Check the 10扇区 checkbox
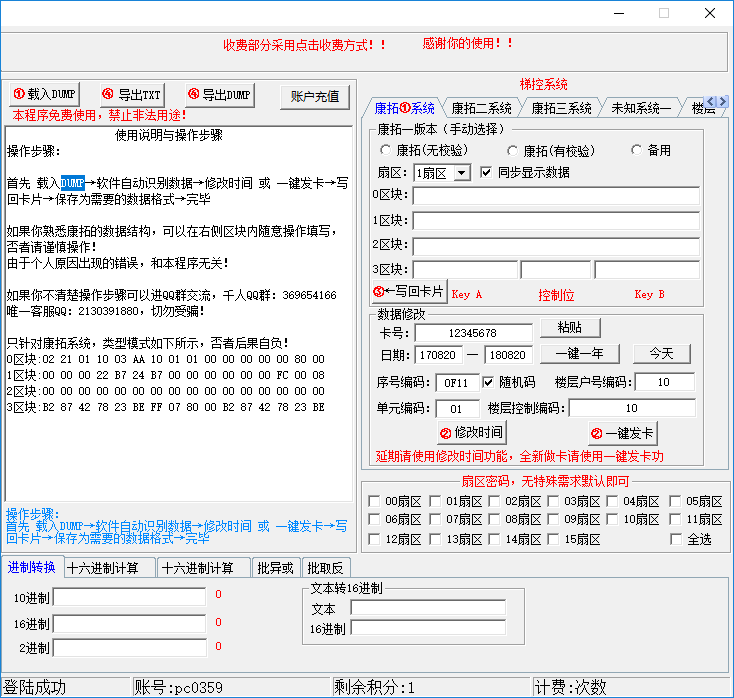 [612, 519]
